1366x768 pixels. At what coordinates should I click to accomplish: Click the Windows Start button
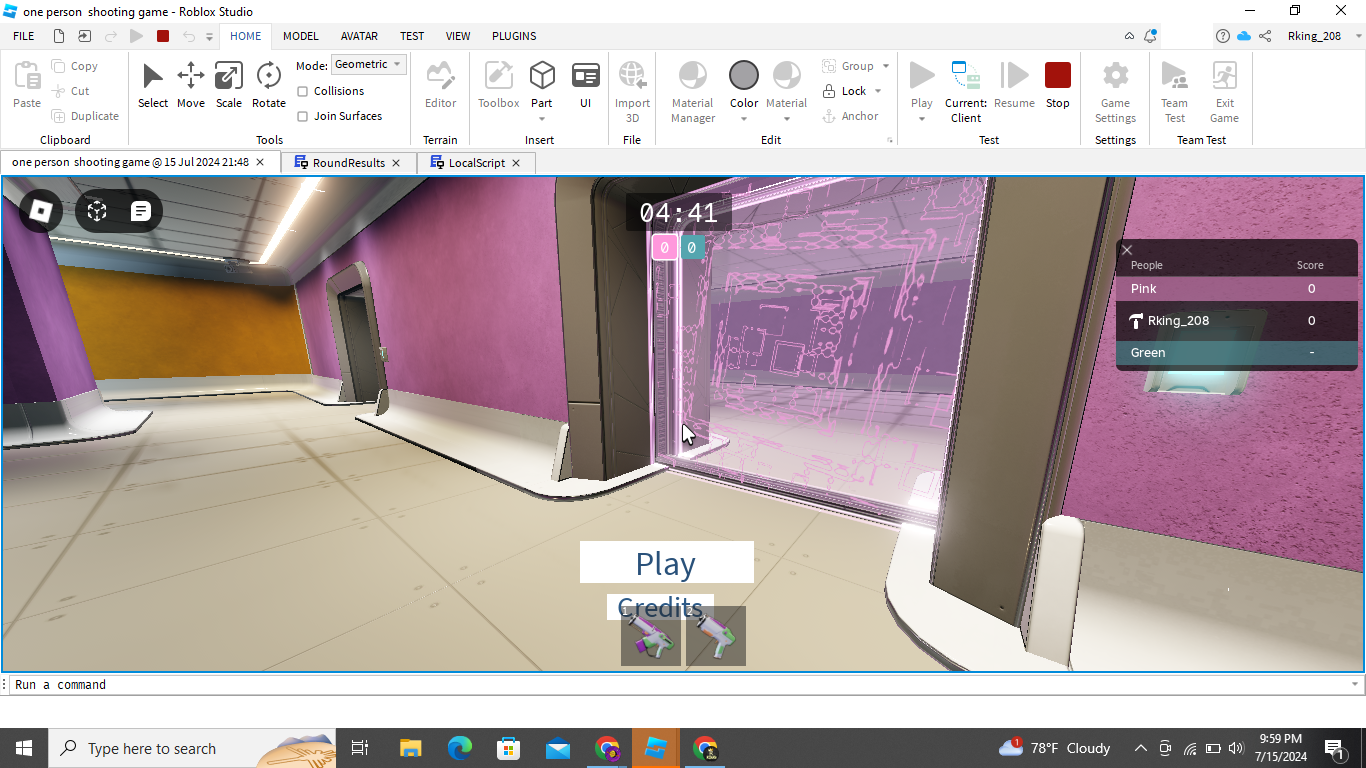point(24,748)
